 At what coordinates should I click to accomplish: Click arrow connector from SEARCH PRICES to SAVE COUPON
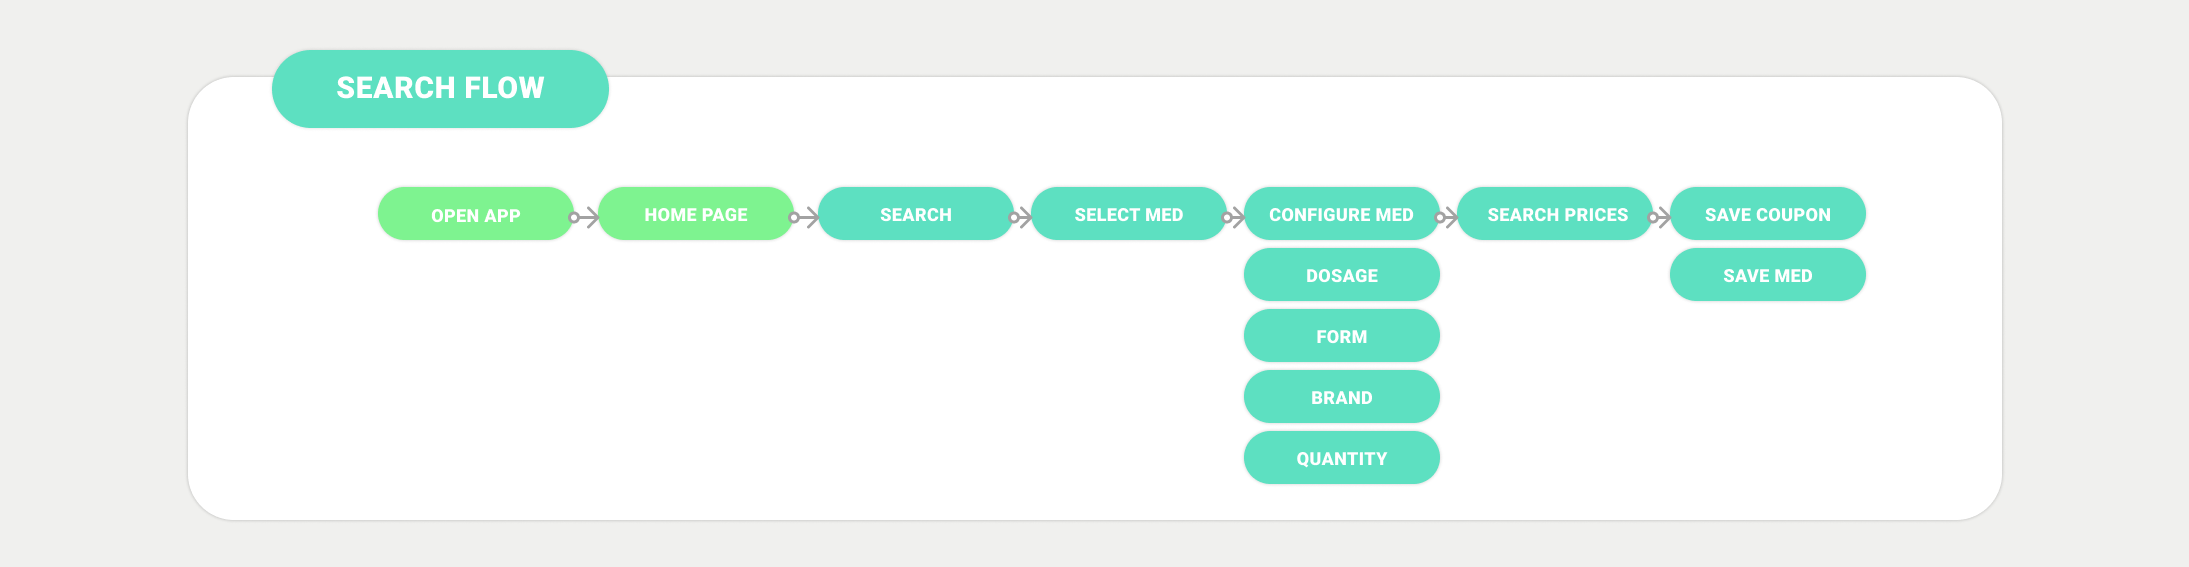tap(1660, 217)
